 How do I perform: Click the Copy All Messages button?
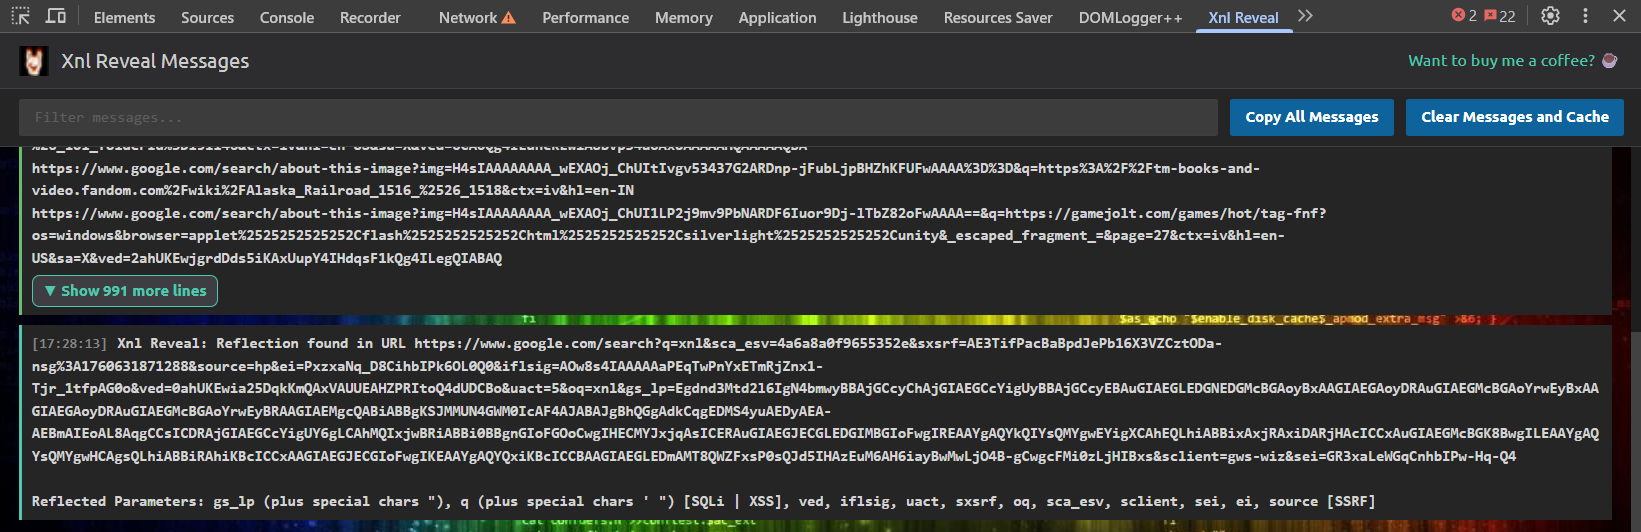point(1311,117)
